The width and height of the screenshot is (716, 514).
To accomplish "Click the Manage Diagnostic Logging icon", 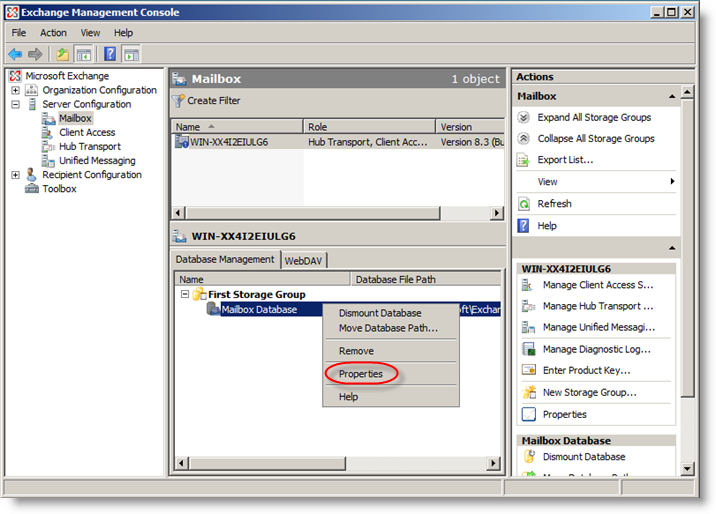I will (529, 349).
